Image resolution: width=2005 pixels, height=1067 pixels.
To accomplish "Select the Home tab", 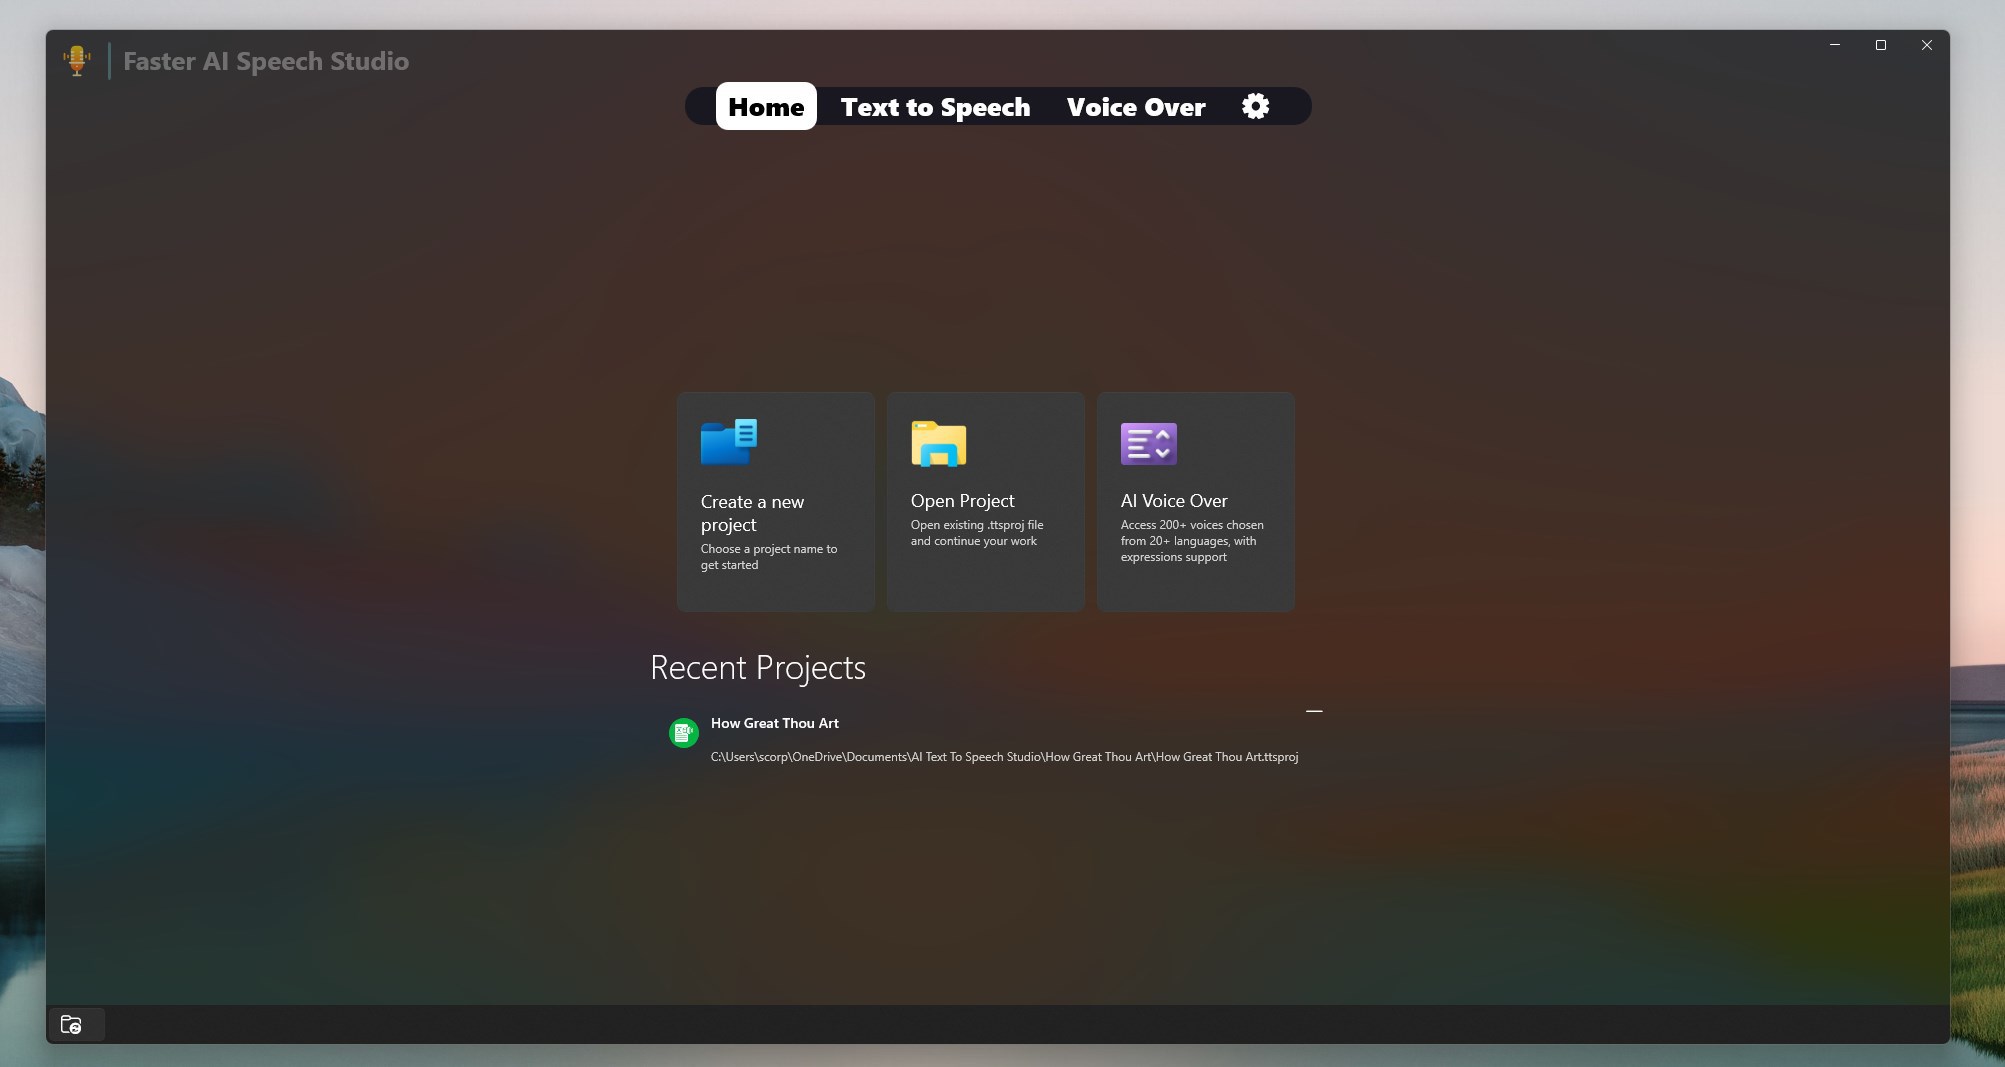I will (765, 106).
